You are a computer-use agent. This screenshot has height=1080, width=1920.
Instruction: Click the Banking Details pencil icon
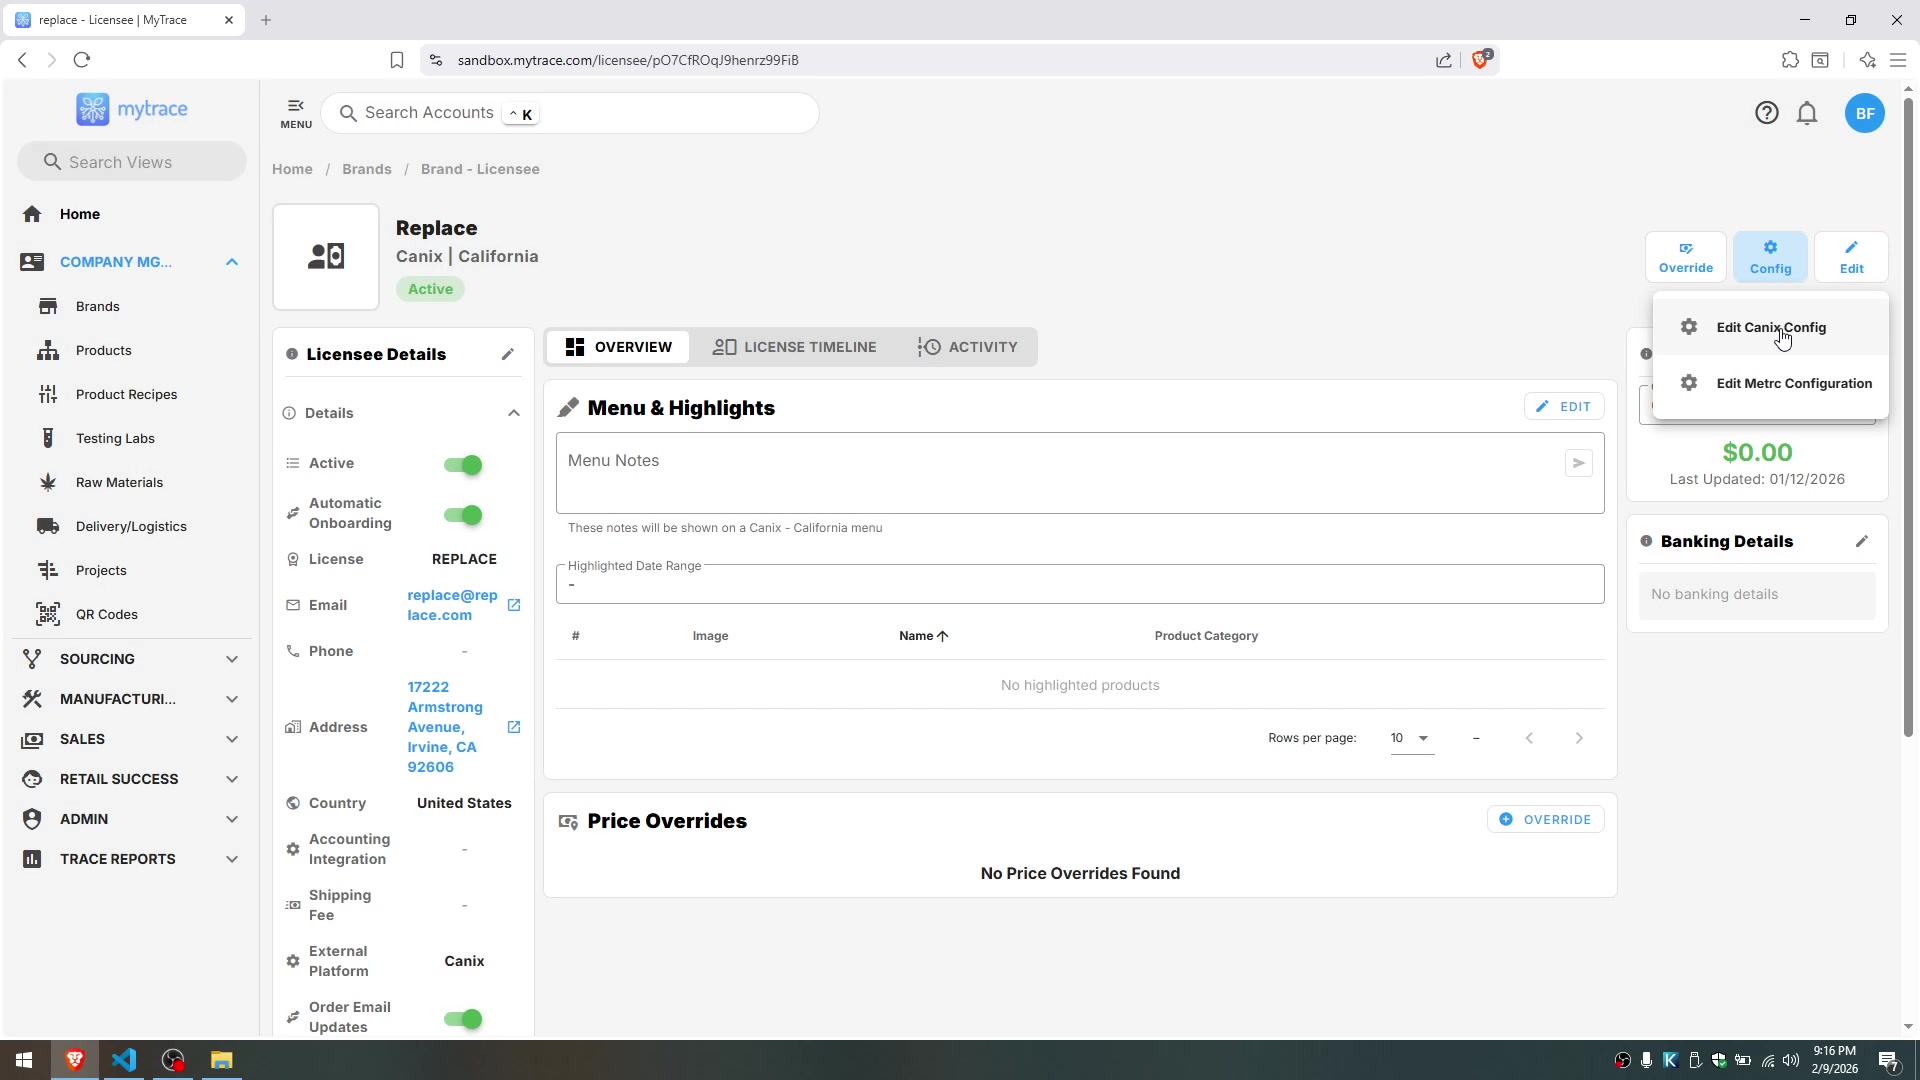[x=1862, y=541]
